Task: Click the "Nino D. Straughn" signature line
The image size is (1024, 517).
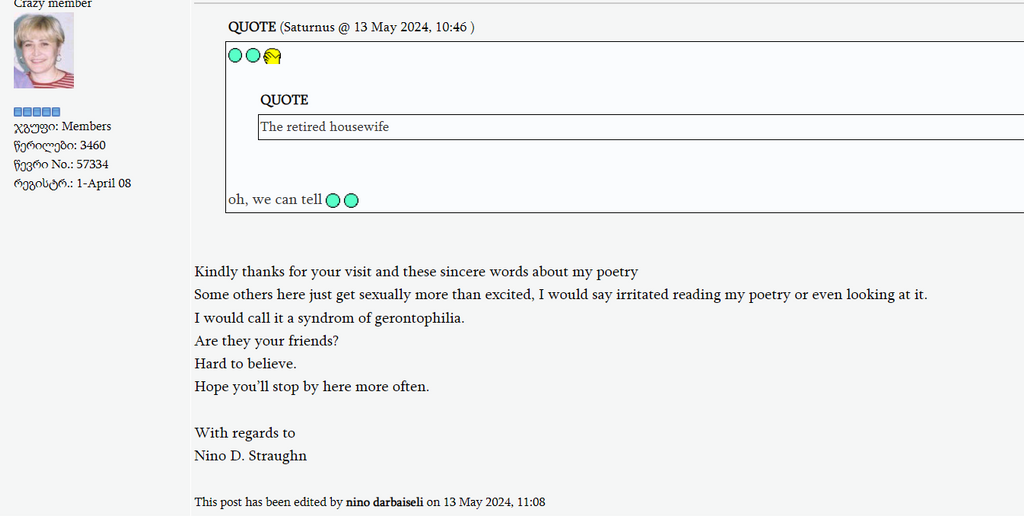Action: click(x=251, y=456)
